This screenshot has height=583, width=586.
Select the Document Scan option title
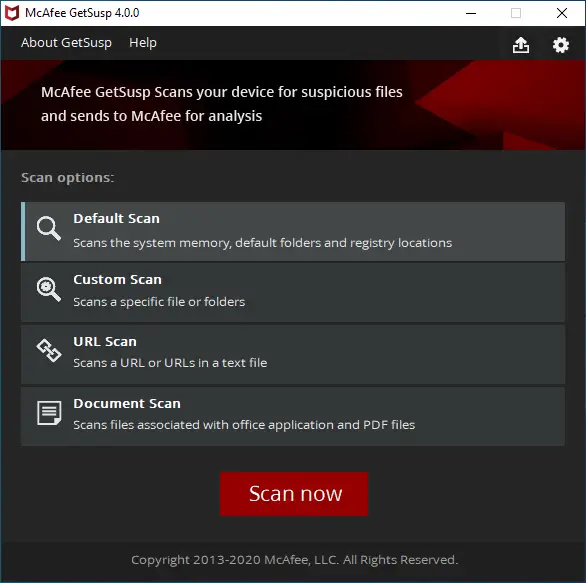127,404
